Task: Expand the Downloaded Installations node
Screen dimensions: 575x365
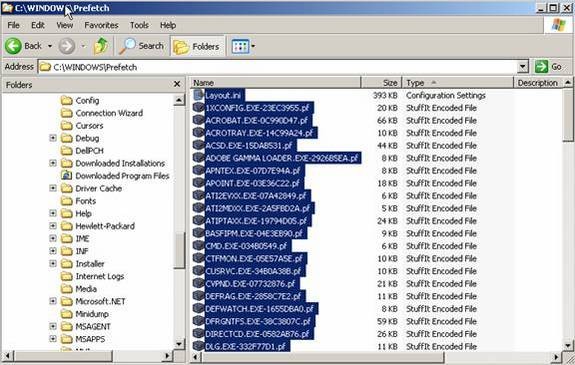Action: tap(53, 163)
